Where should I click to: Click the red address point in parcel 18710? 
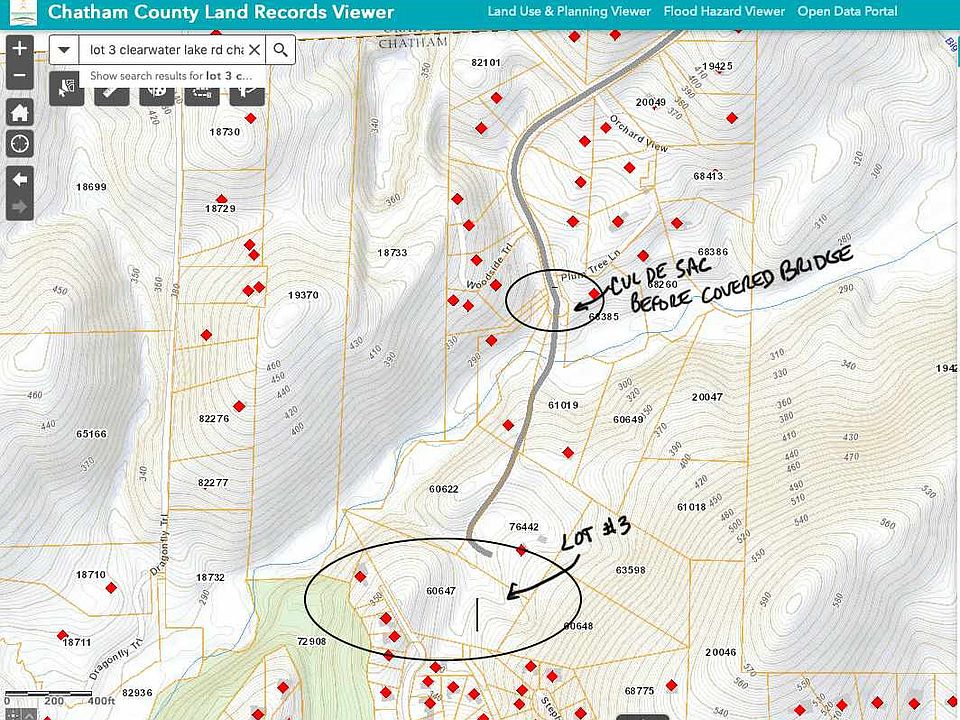click(x=111, y=588)
